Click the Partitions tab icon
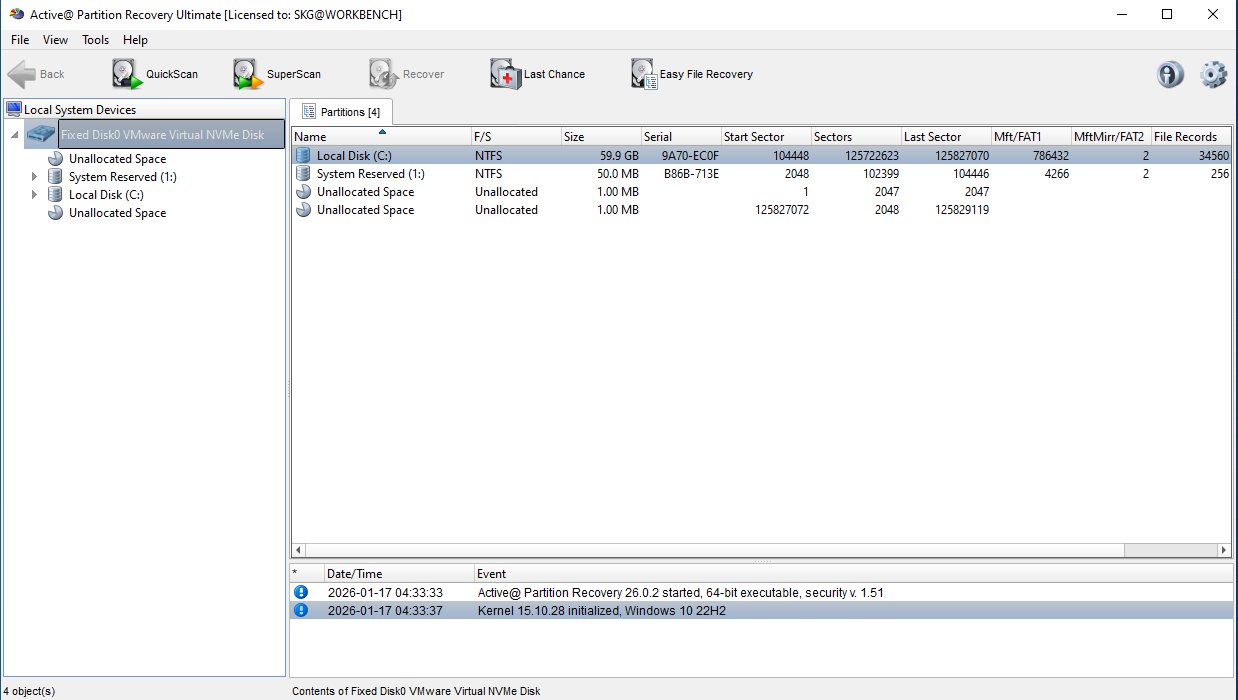This screenshot has width=1238, height=700. pyautogui.click(x=308, y=112)
